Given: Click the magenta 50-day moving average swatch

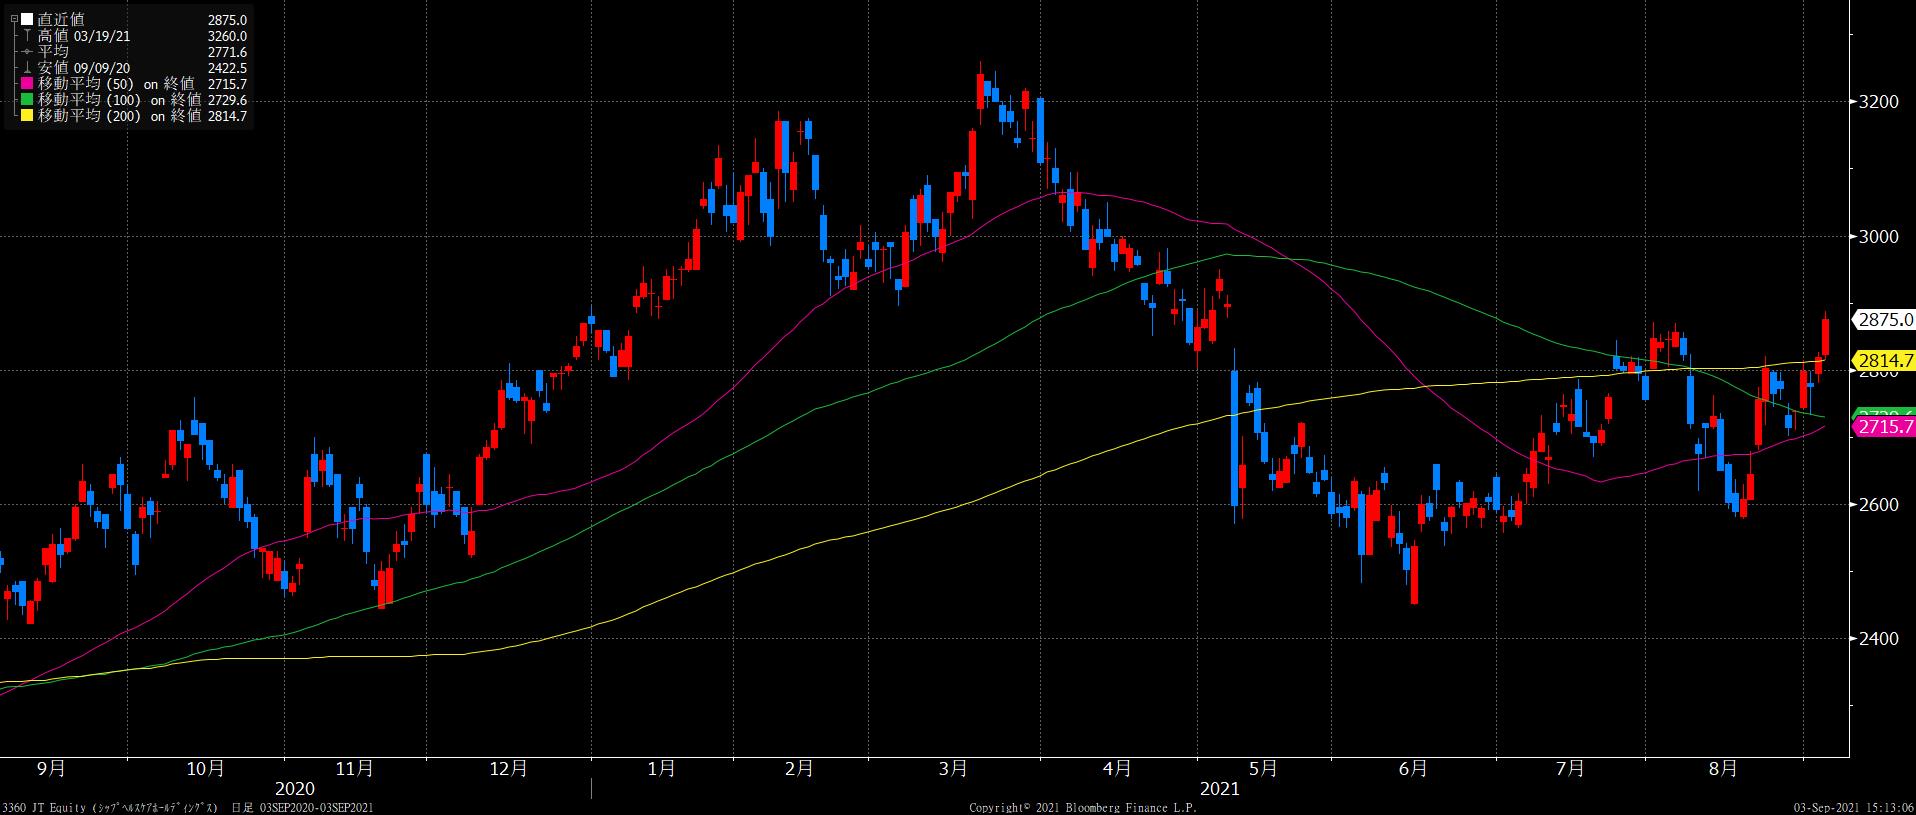Looking at the screenshot, I should point(27,84).
